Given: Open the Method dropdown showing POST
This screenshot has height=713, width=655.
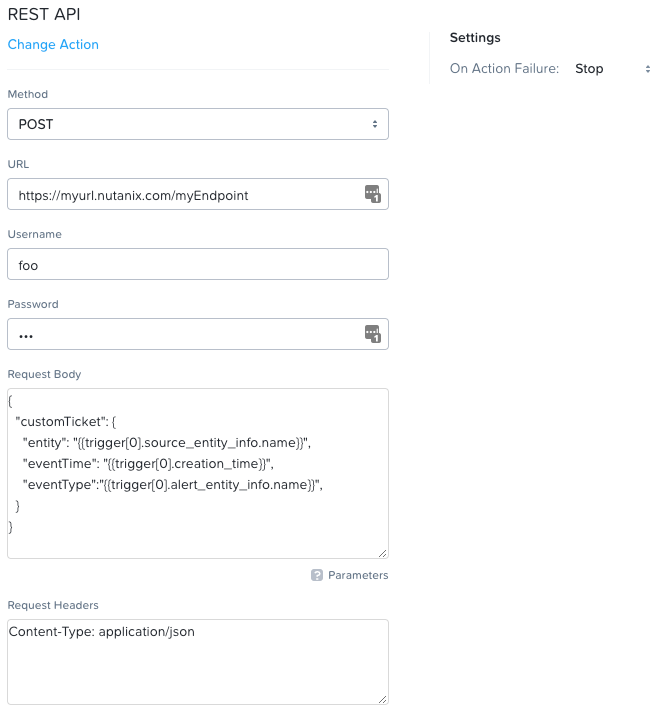Looking at the screenshot, I should coord(197,124).
